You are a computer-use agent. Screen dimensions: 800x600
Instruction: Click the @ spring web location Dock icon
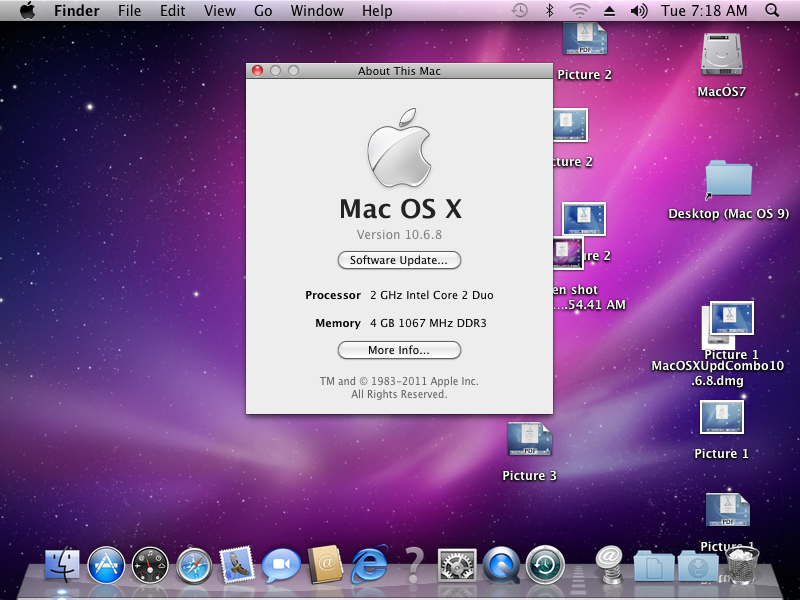click(609, 564)
